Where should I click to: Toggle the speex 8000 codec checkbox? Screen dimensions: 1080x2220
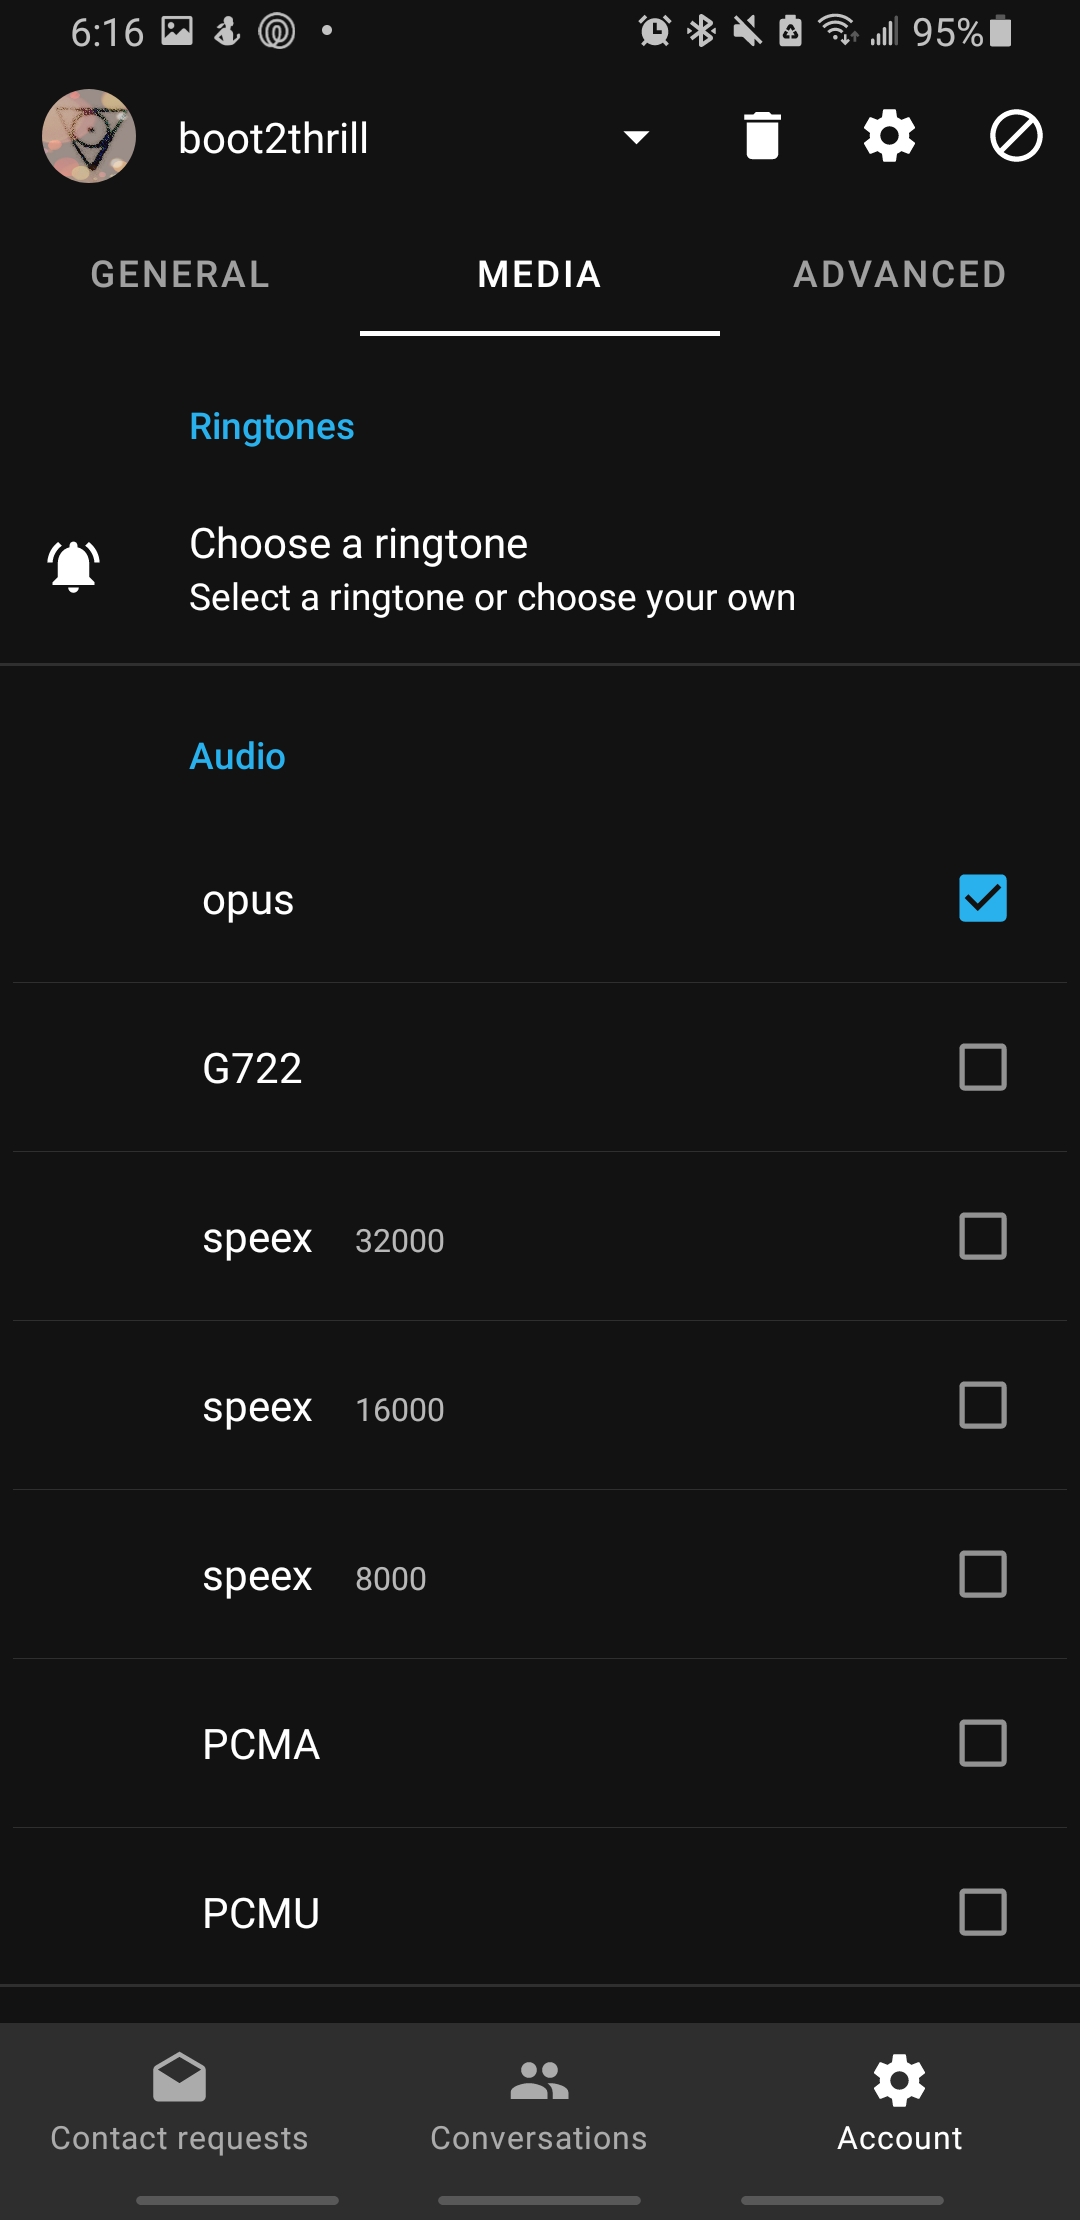pyautogui.click(x=983, y=1574)
